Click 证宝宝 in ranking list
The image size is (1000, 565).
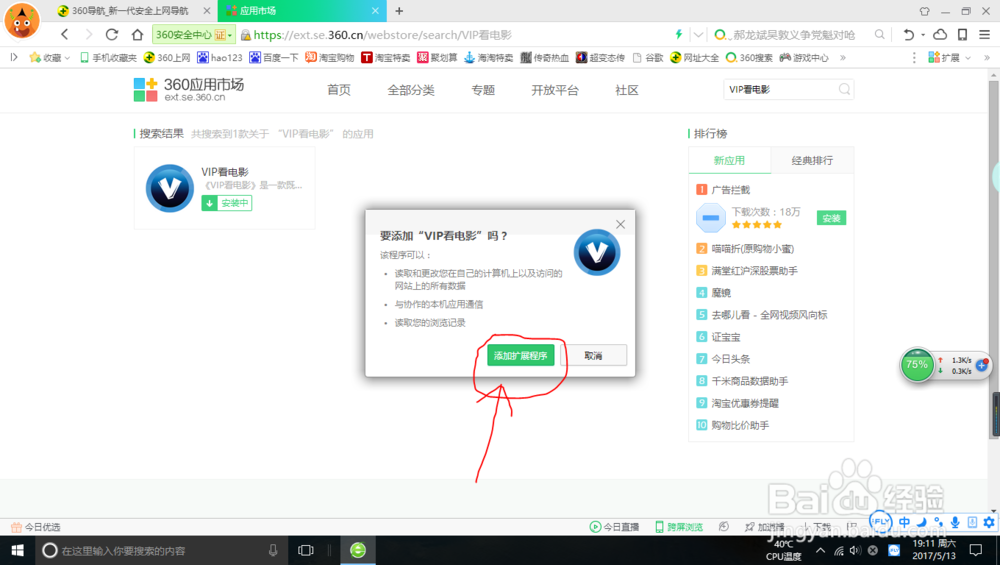pos(726,337)
